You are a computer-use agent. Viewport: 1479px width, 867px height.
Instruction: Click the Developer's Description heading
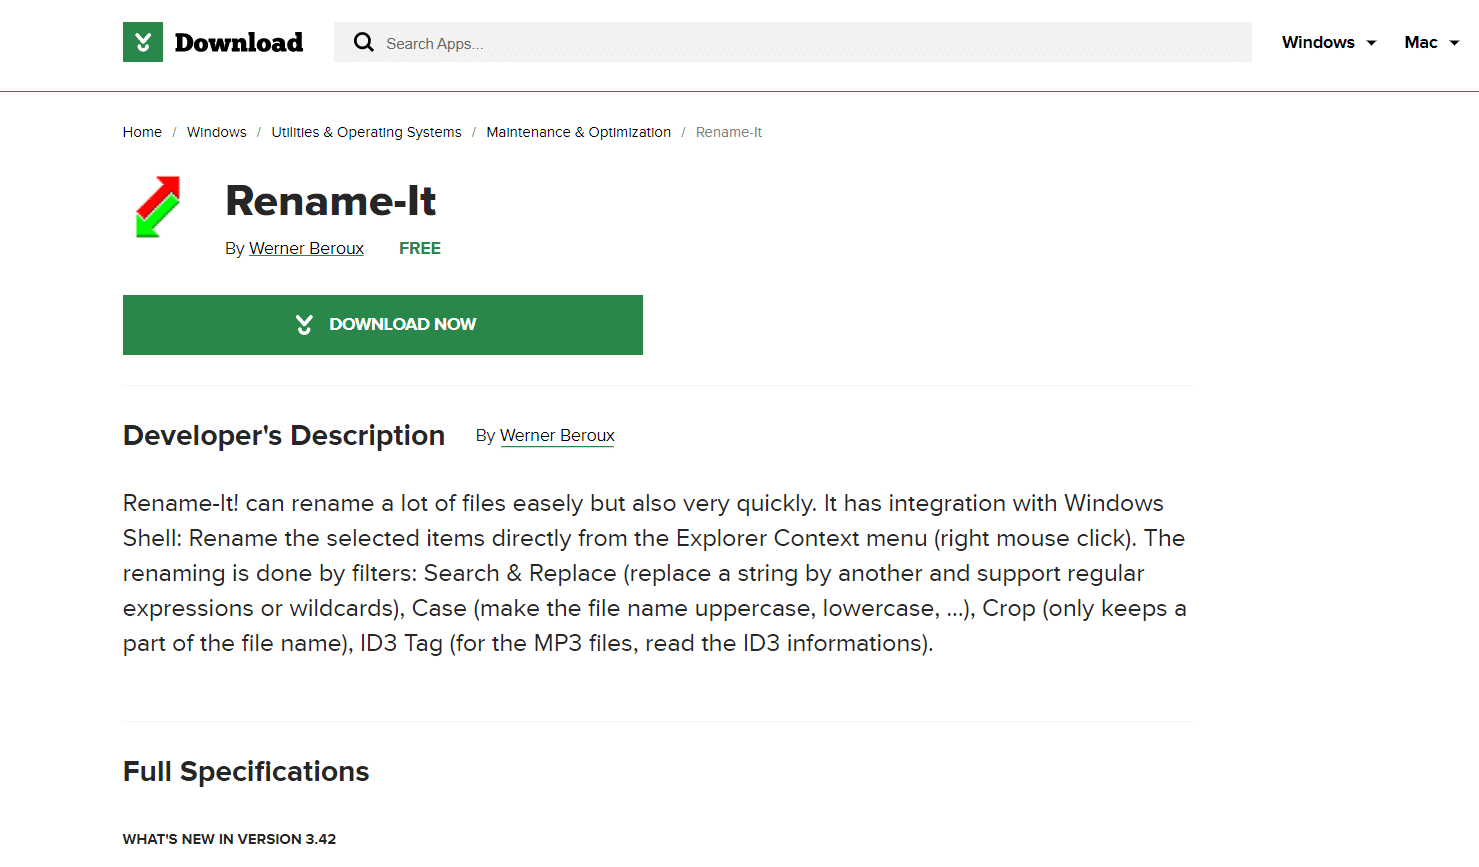click(284, 436)
